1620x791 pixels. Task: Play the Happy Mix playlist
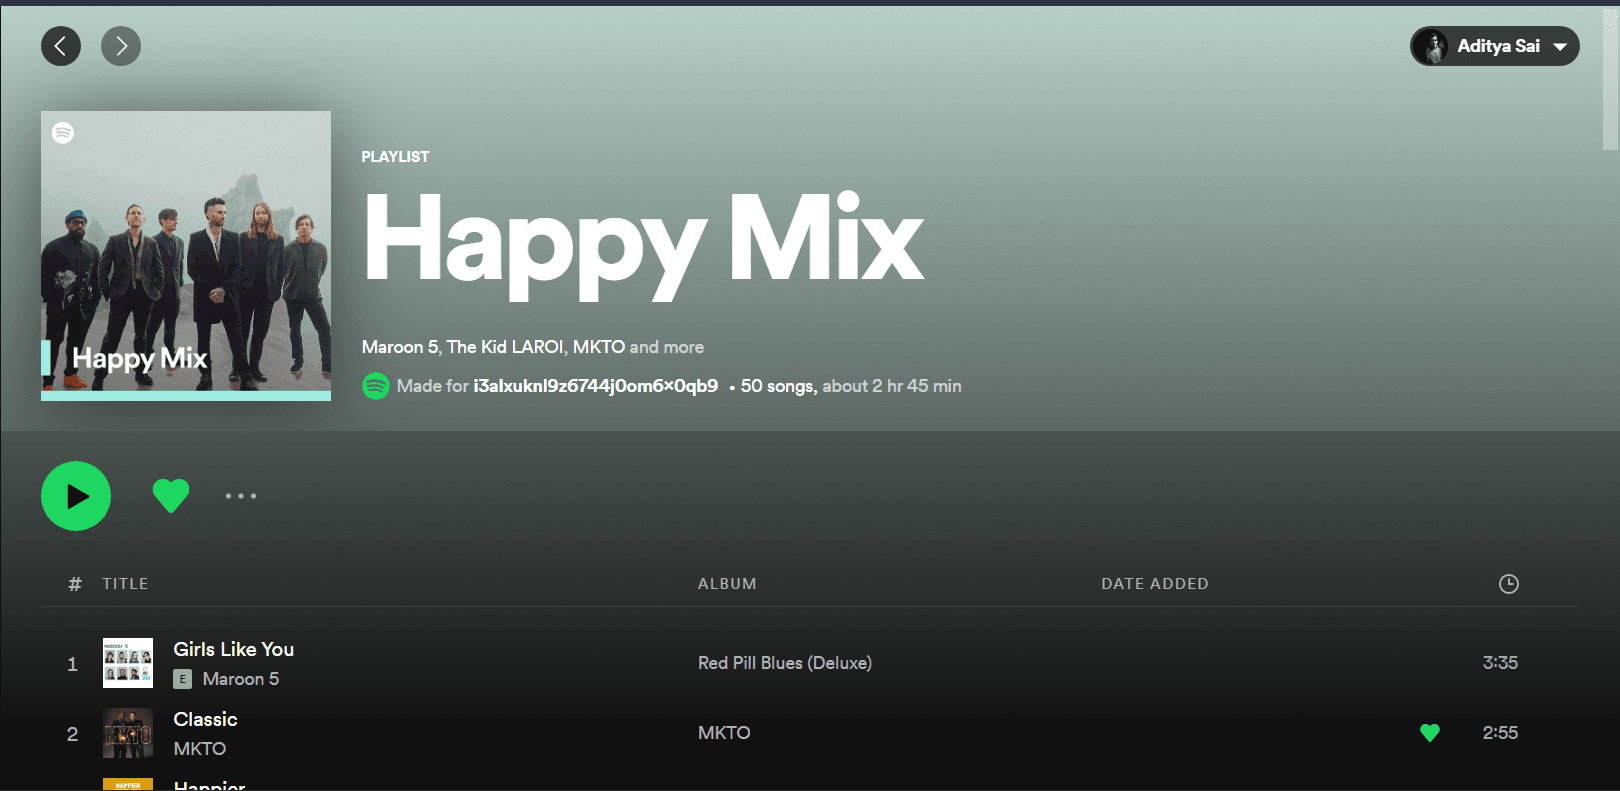pyautogui.click(x=76, y=496)
